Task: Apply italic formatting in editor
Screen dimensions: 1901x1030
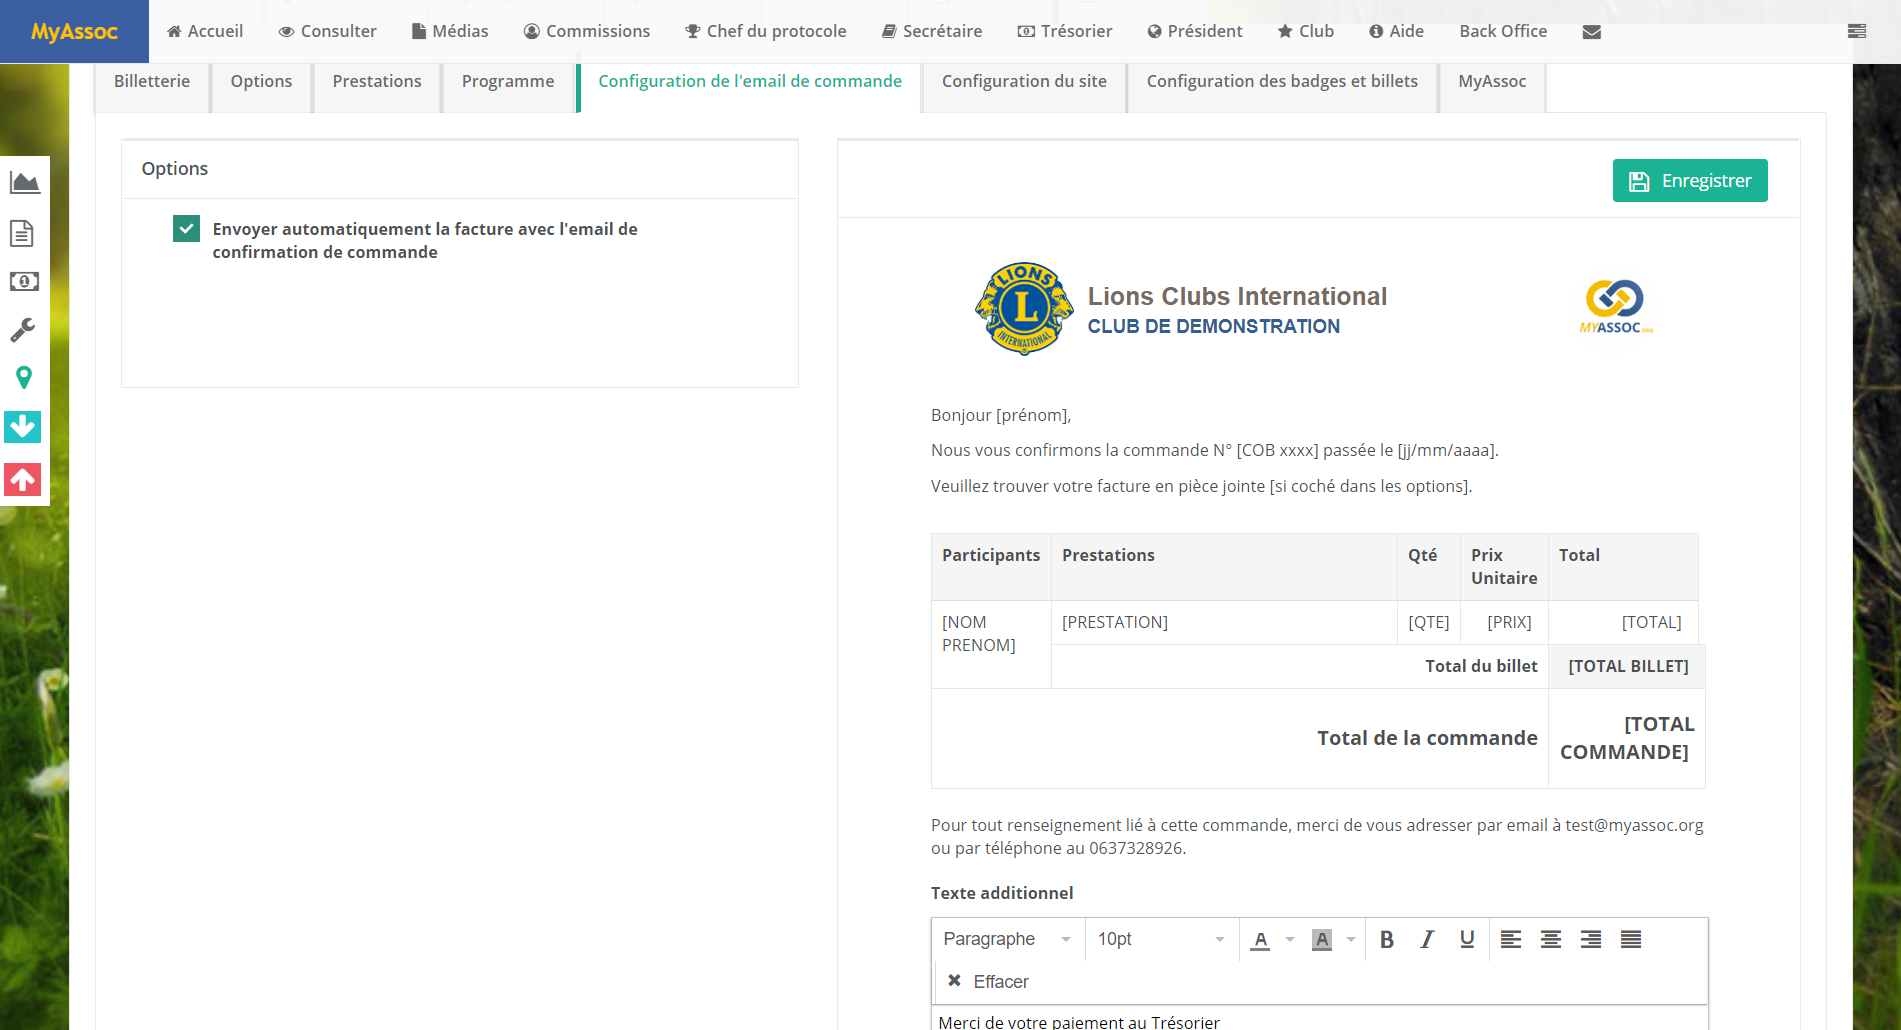Action: 1427,939
